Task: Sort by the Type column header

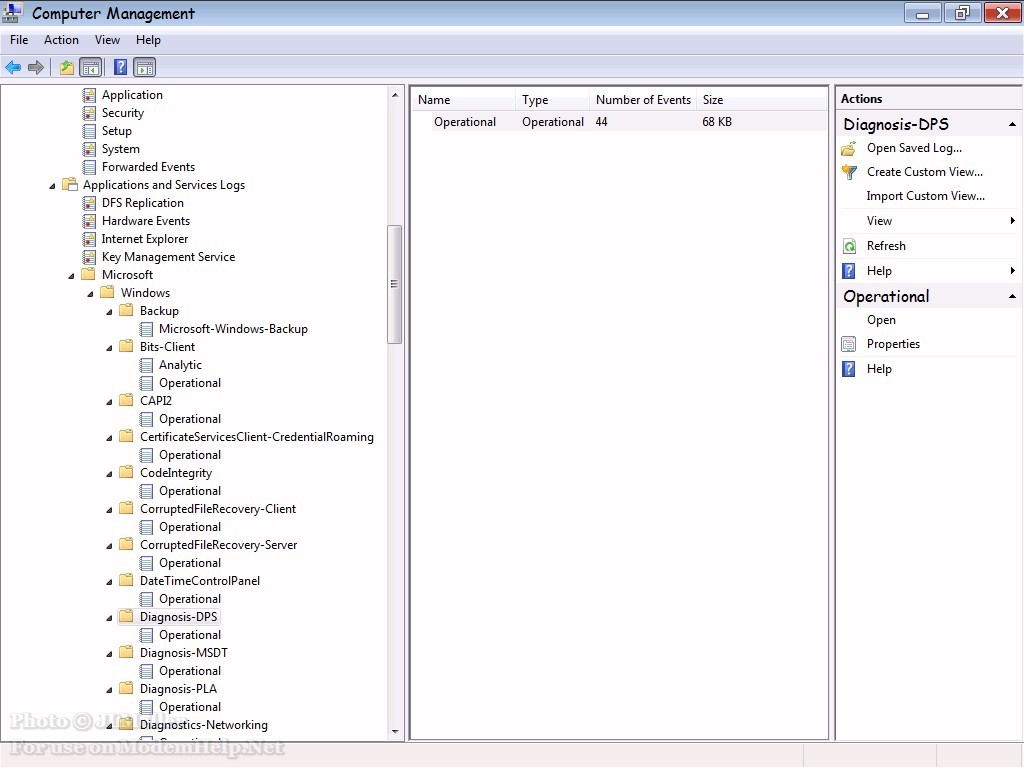Action: point(552,100)
